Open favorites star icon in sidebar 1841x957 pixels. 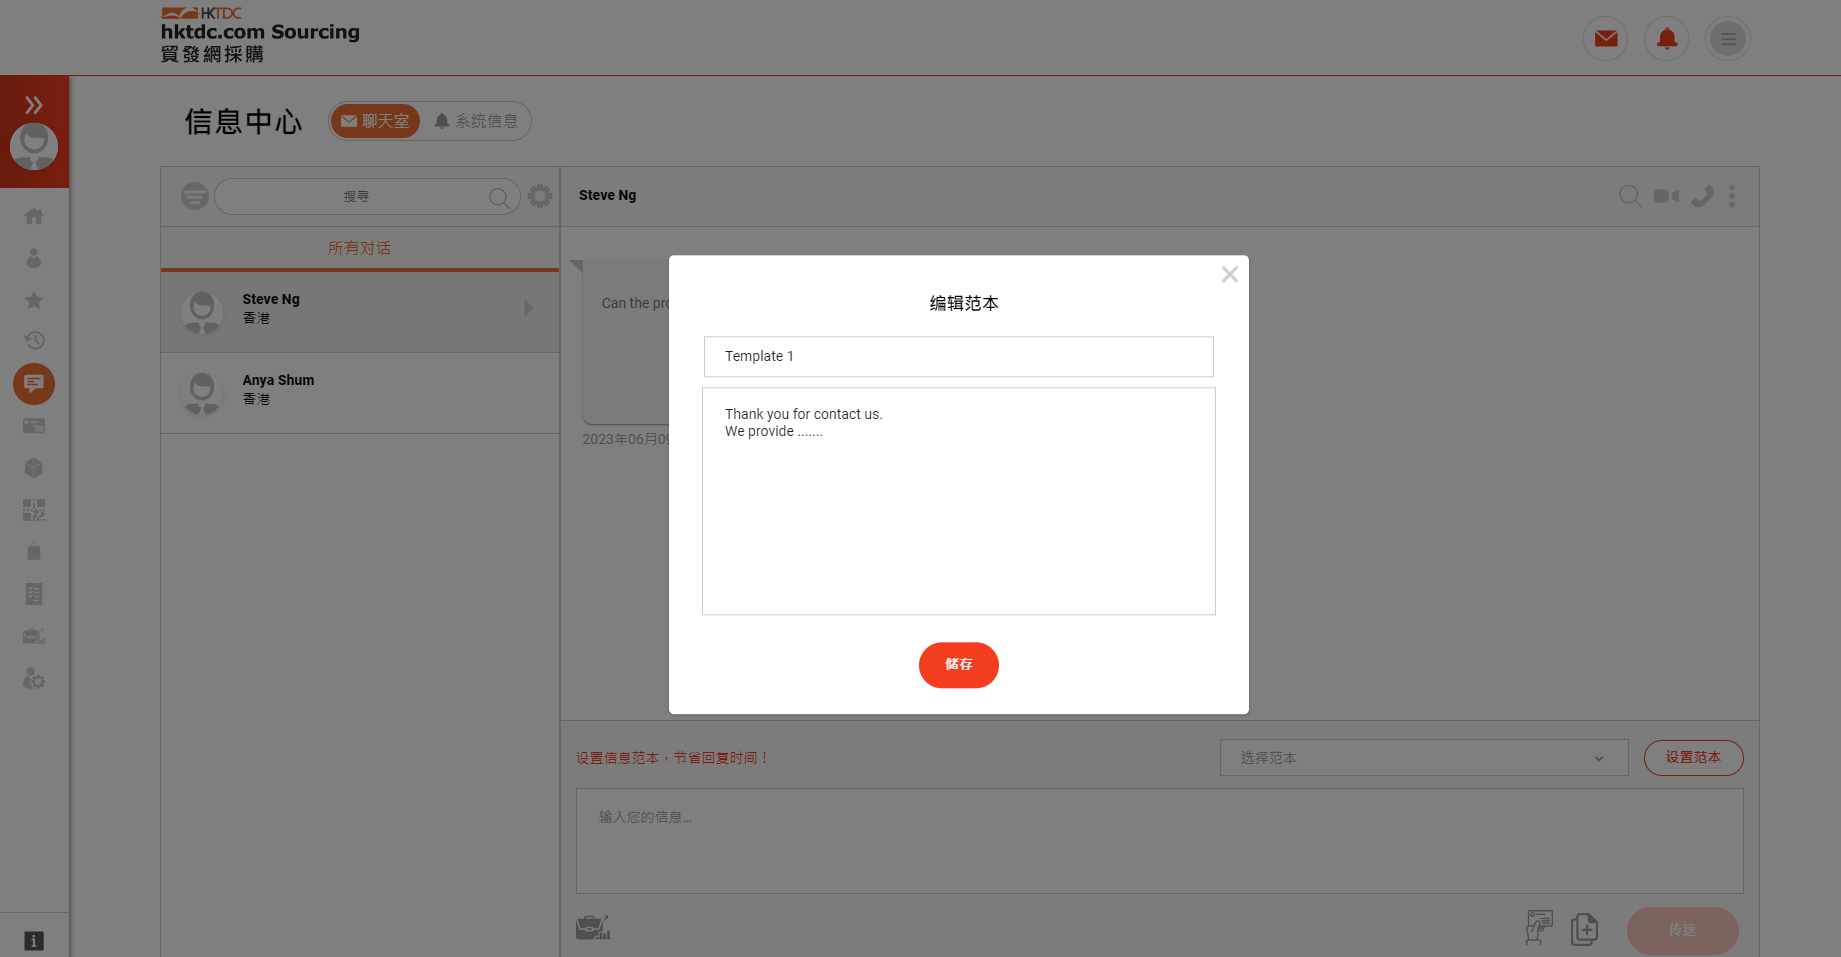34,300
